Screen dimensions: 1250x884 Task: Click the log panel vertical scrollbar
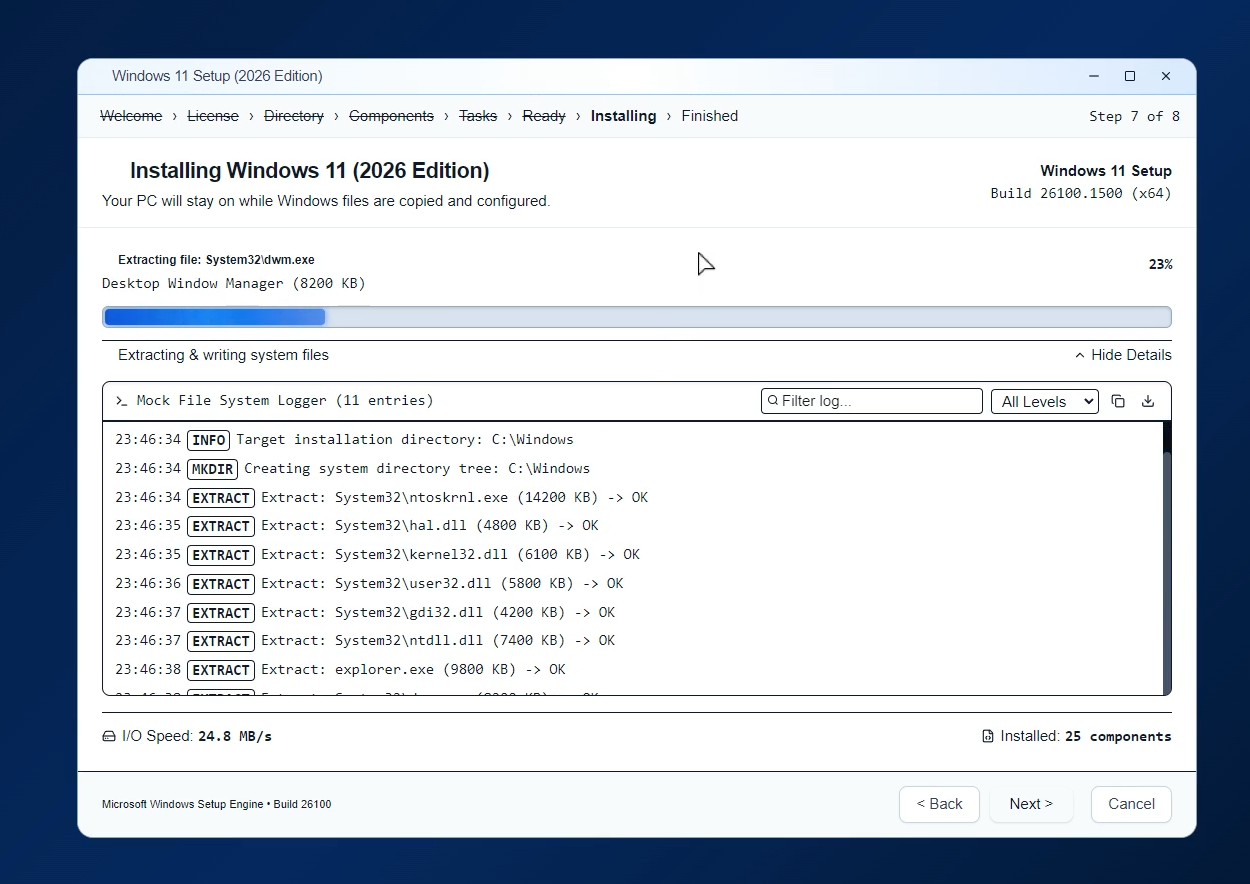coord(1168,558)
